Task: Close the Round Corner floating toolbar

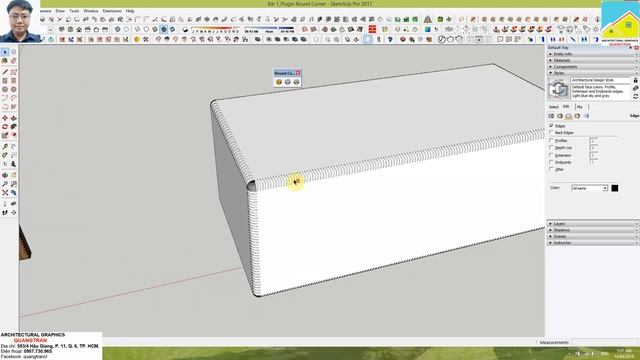Action: (298, 73)
